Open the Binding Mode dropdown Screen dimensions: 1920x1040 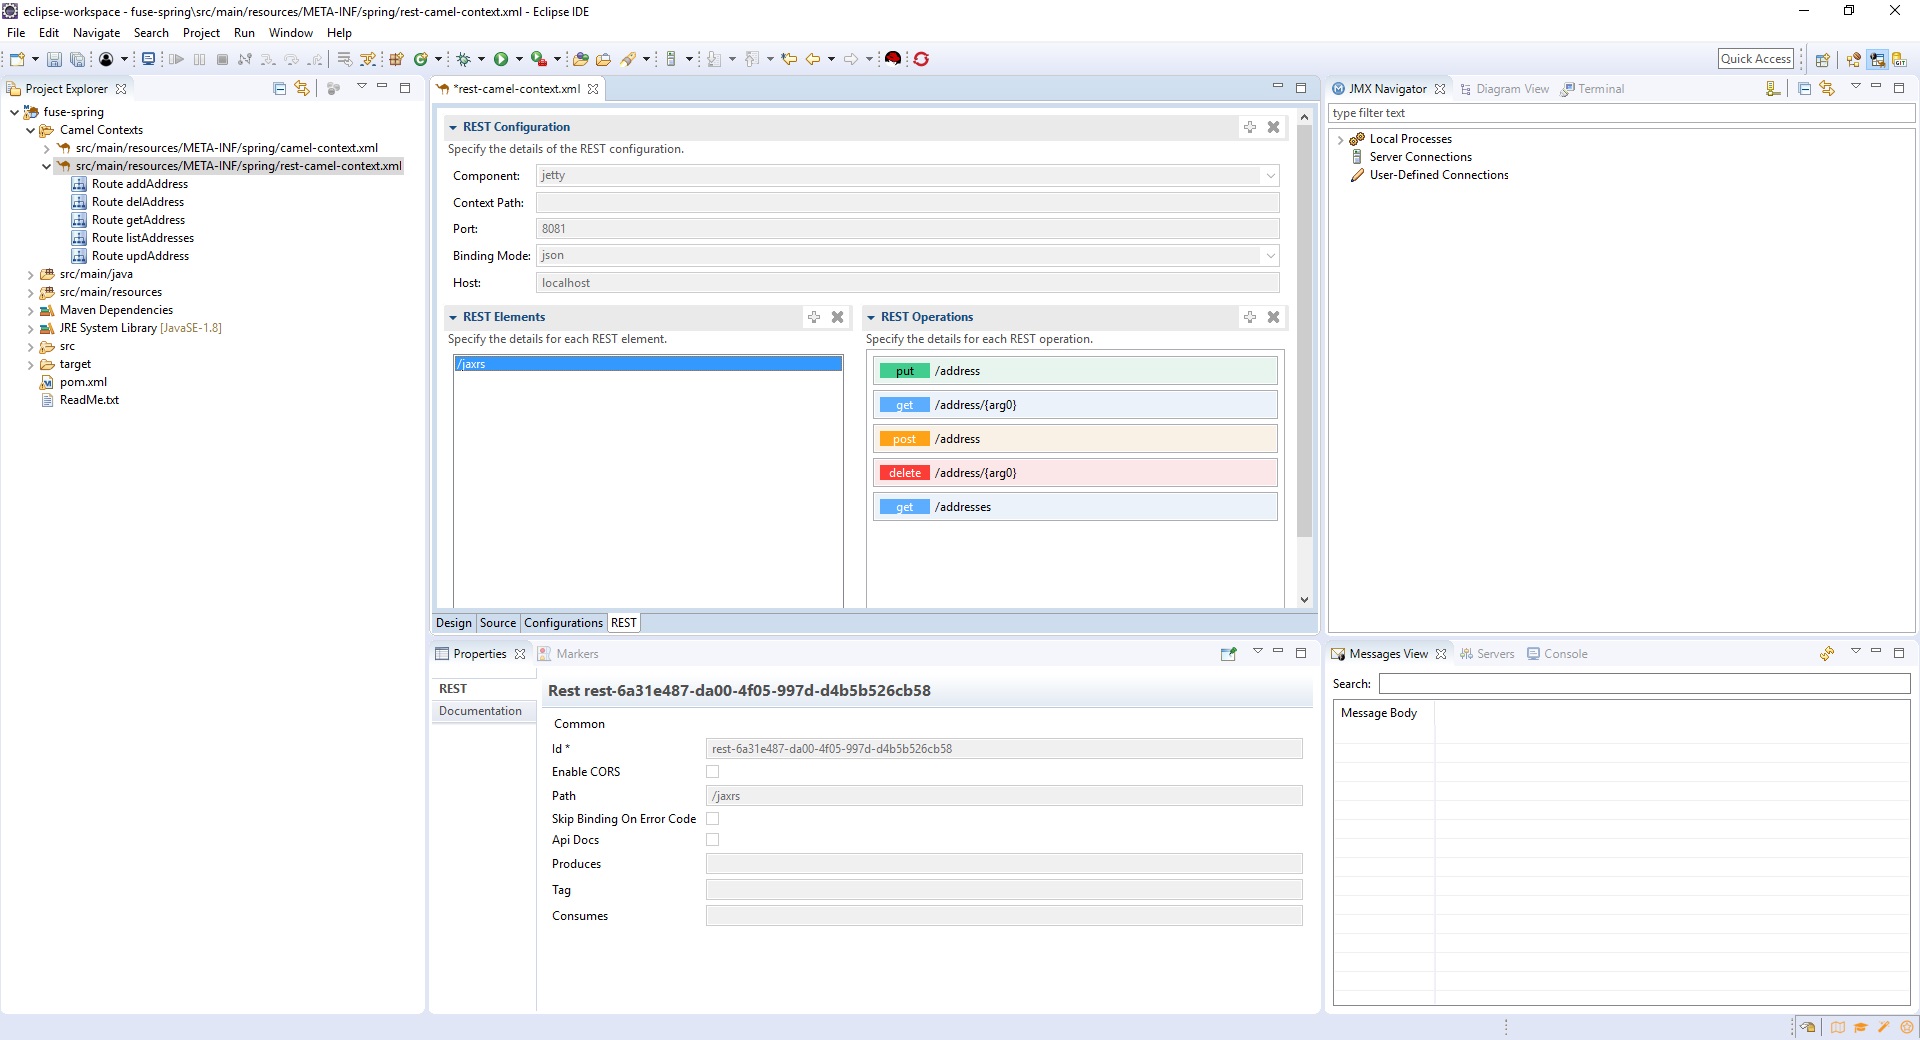click(1270, 256)
